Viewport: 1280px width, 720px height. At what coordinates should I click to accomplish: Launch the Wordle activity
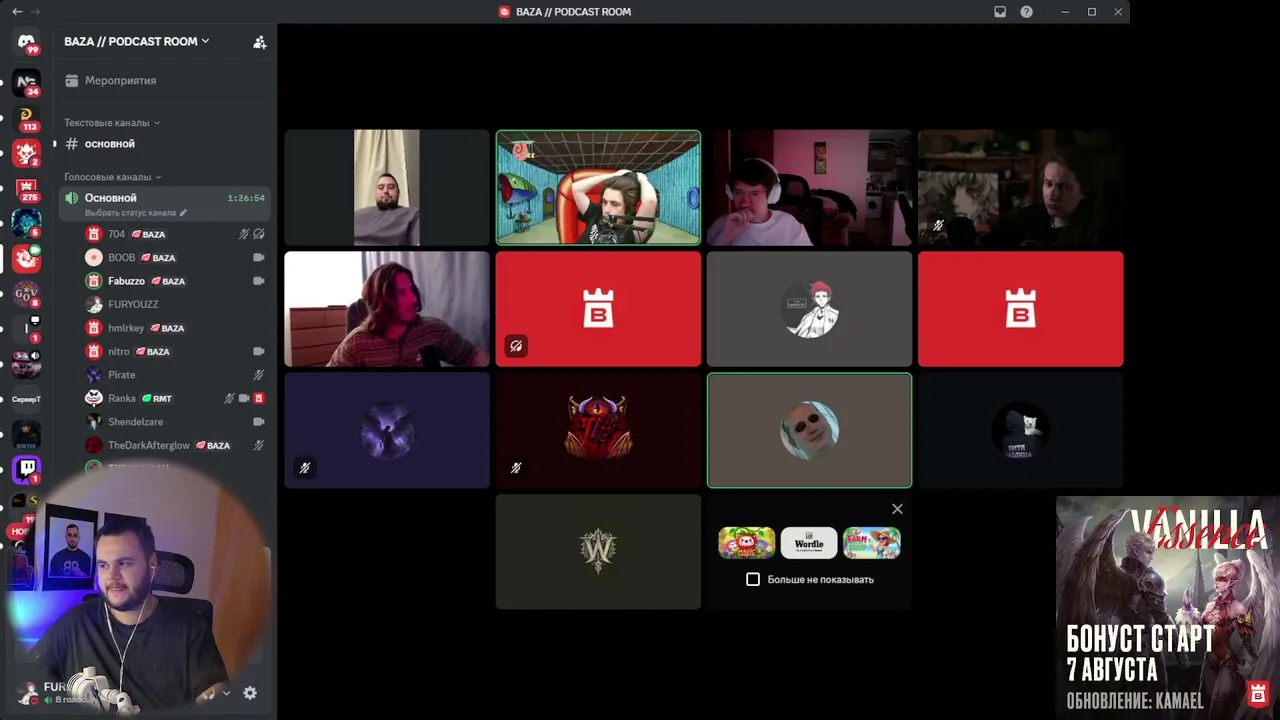[809, 543]
